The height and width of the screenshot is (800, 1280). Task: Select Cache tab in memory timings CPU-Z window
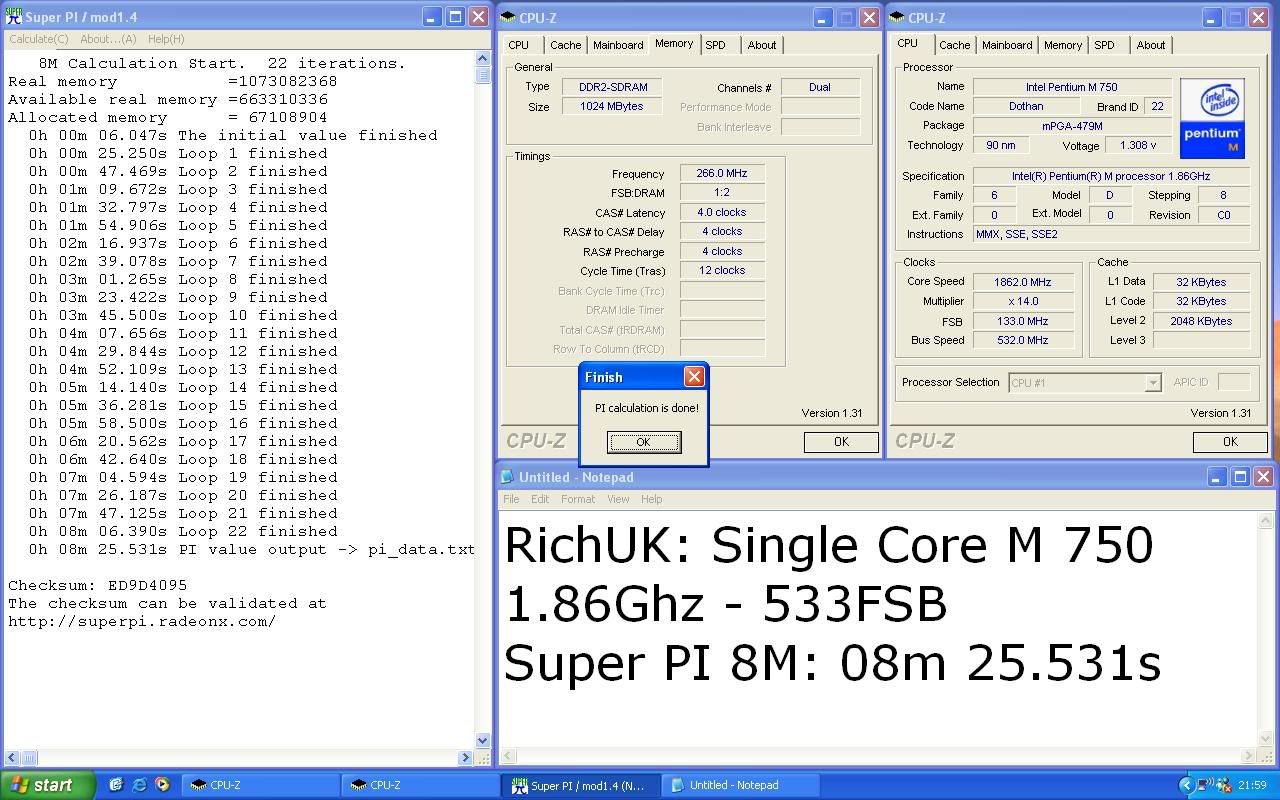coord(565,45)
